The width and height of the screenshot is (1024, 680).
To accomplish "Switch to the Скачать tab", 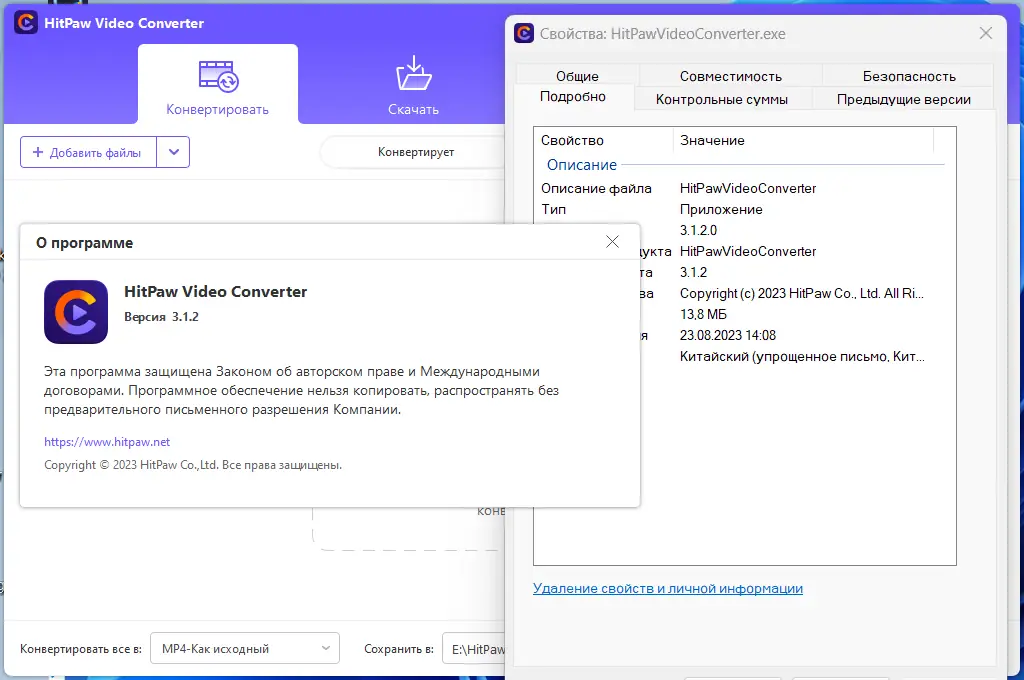I will [413, 85].
